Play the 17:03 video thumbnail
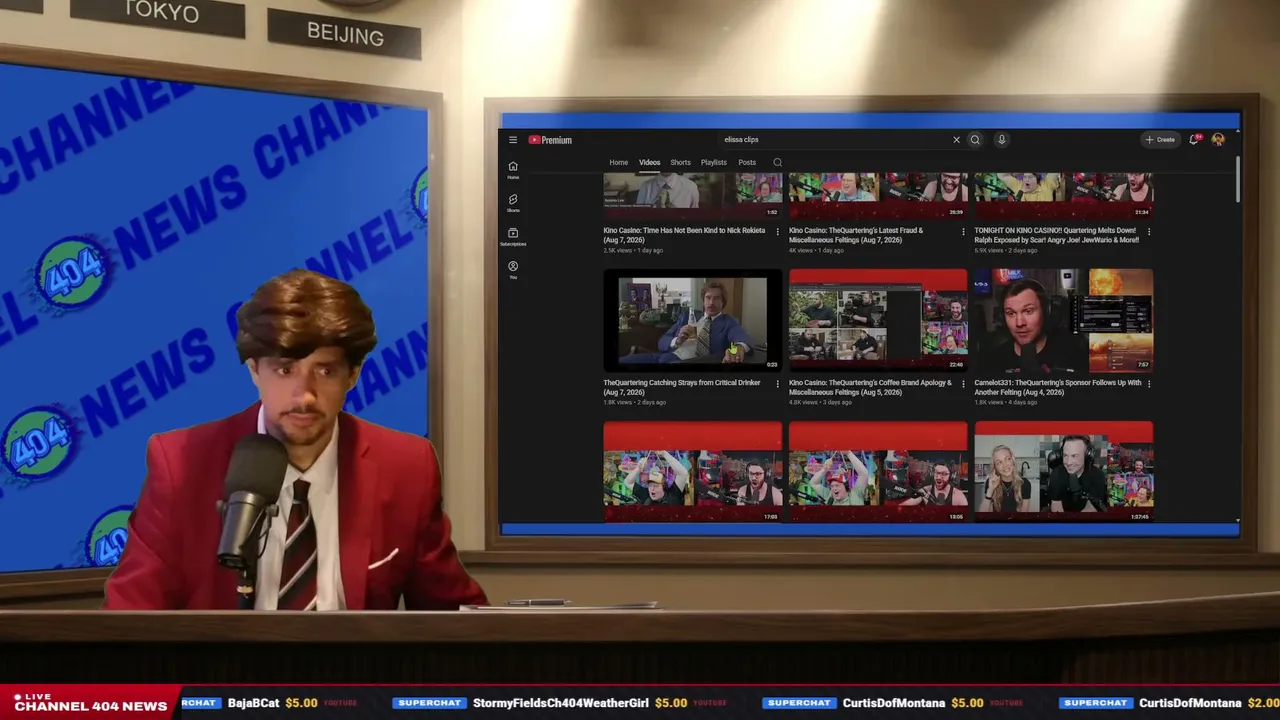This screenshot has height=720, width=1280. [x=693, y=471]
